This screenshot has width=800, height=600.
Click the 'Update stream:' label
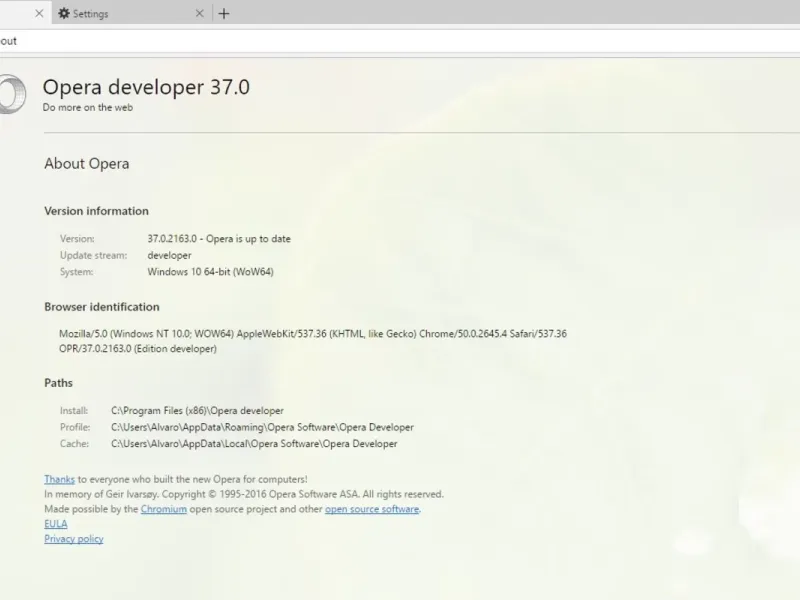click(x=93, y=255)
